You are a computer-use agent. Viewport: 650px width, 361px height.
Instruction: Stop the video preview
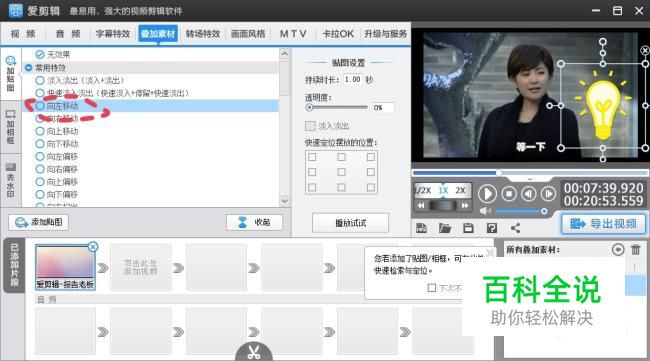(x=509, y=194)
